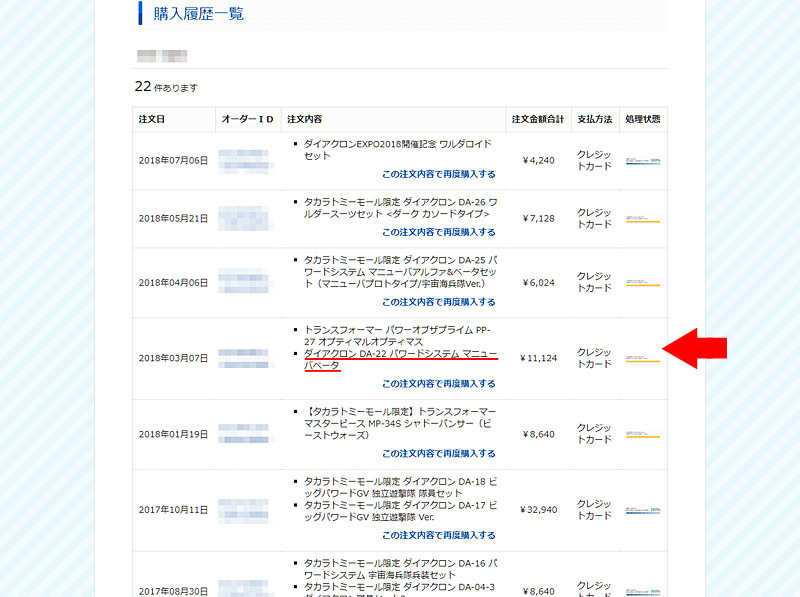Select the date 2018年01月19日

coord(173,434)
